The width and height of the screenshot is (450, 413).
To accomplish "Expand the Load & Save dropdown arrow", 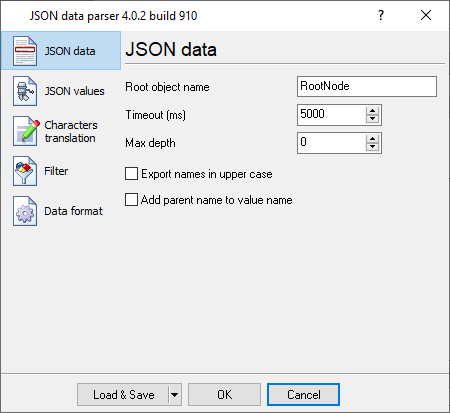I will click(175, 395).
